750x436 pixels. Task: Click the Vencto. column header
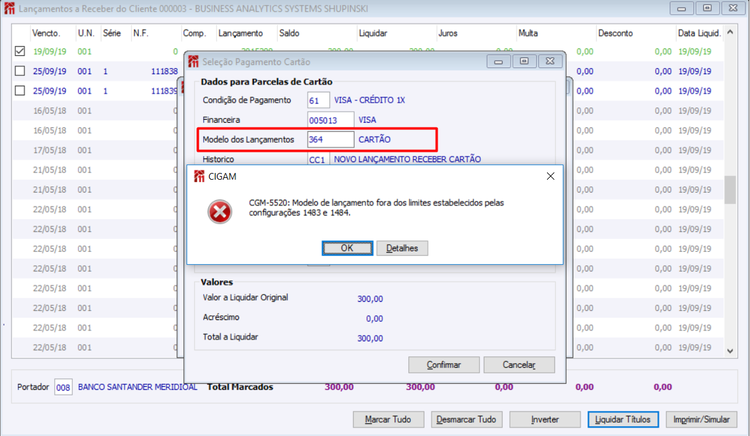click(46, 33)
